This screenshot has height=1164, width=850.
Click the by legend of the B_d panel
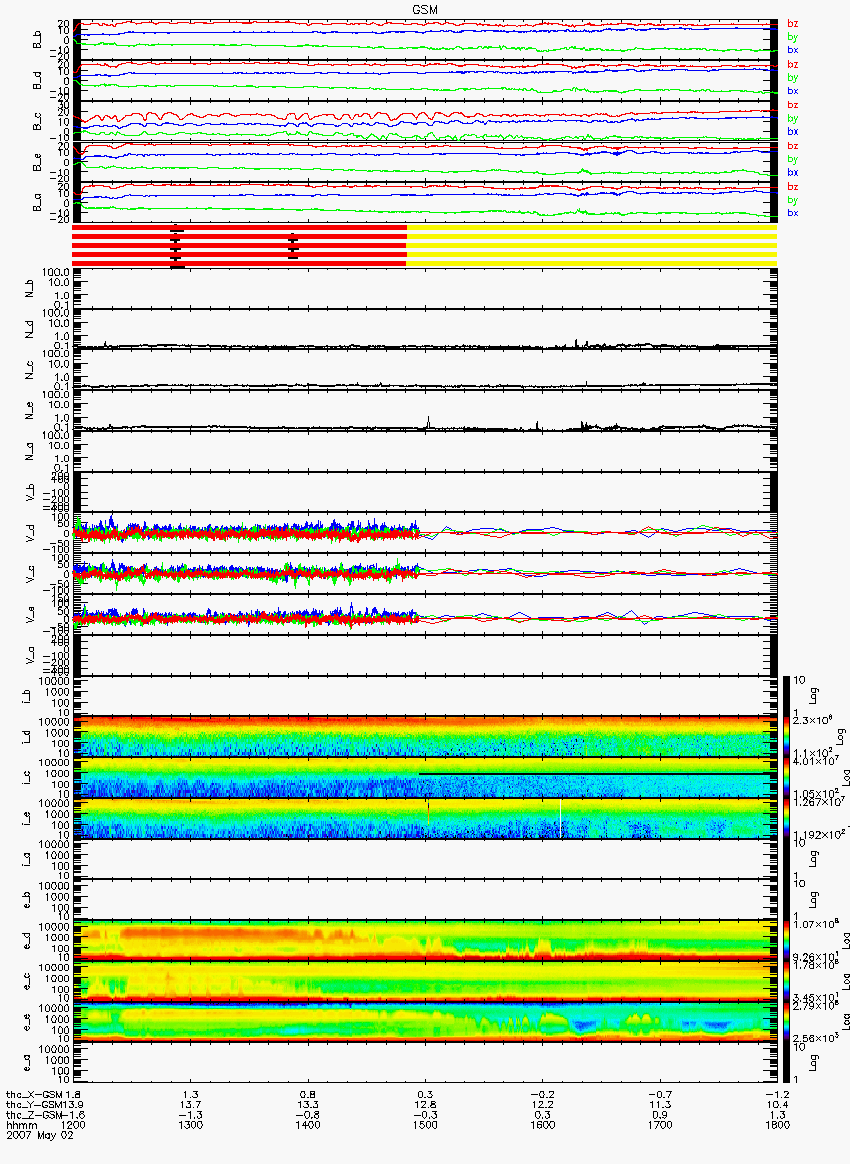point(792,77)
